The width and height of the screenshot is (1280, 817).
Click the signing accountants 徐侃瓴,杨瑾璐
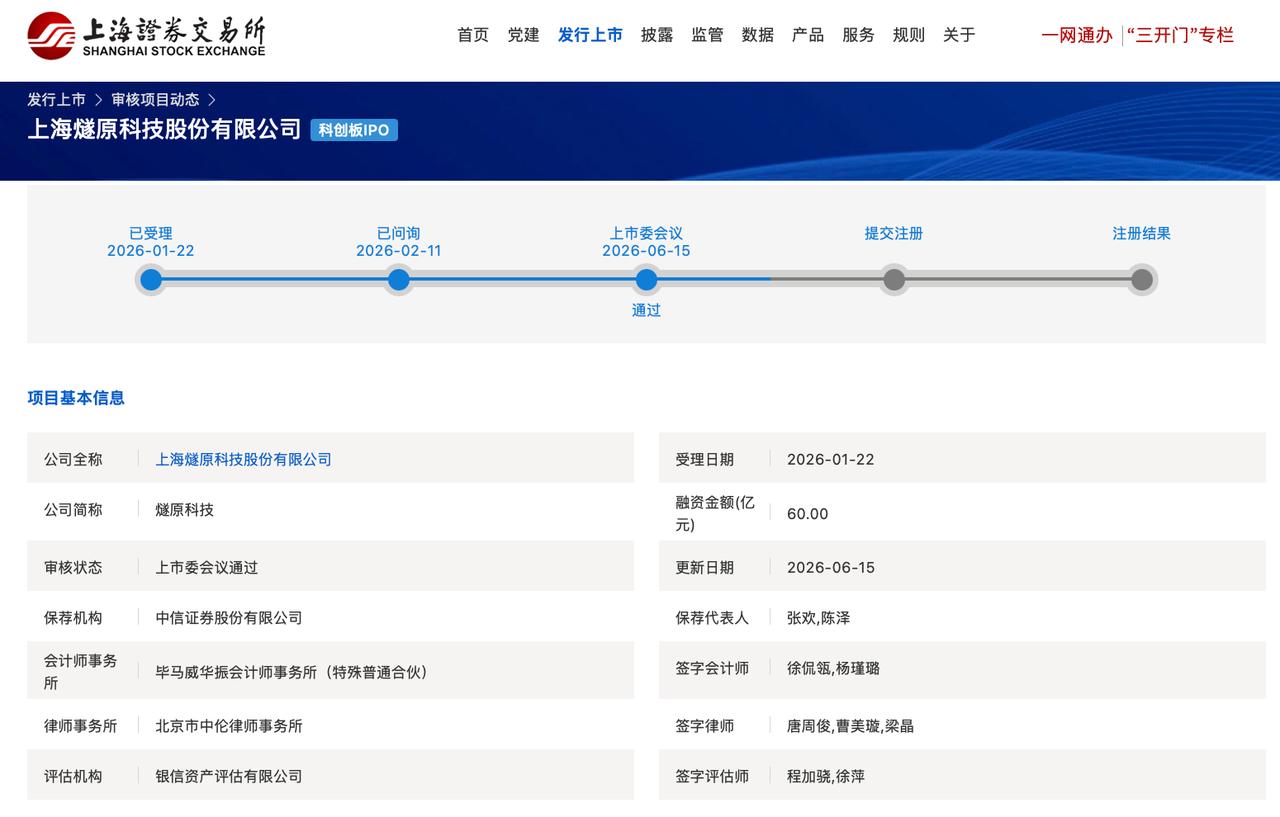tap(833, 667)
